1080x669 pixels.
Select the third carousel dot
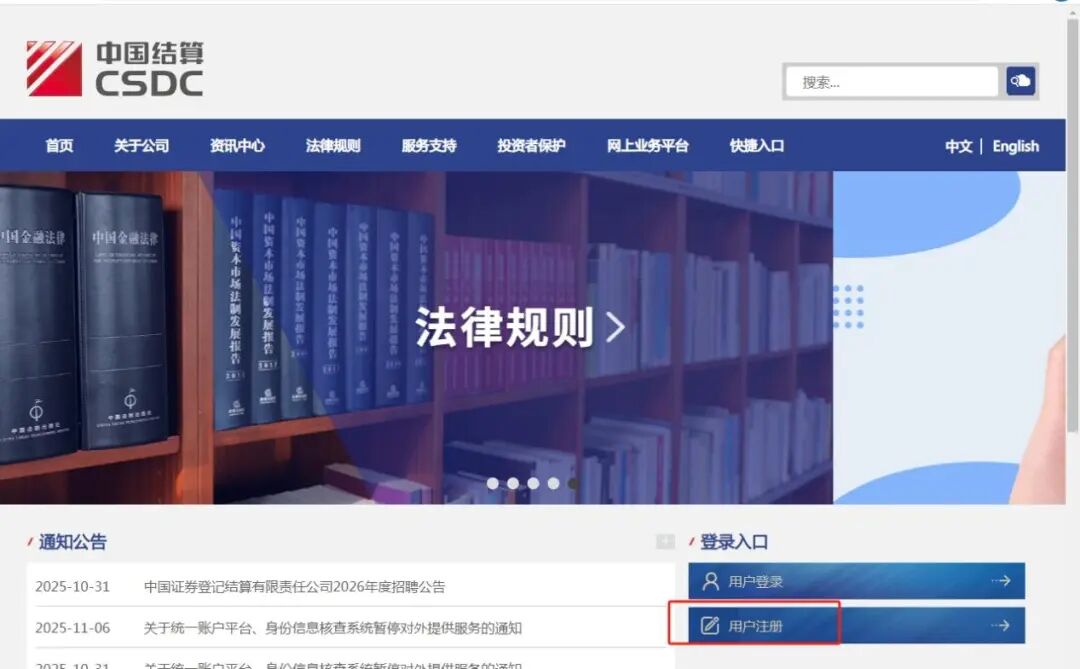(533, 484)
